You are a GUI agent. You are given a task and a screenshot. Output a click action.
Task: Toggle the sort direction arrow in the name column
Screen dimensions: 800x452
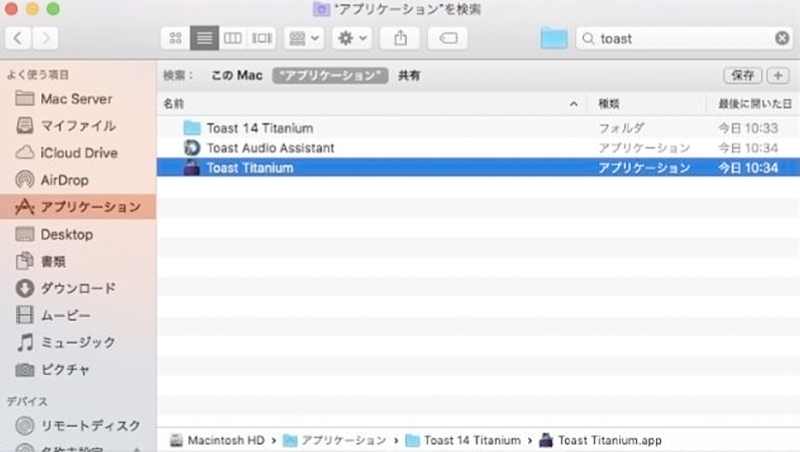[x=574, y=104]
